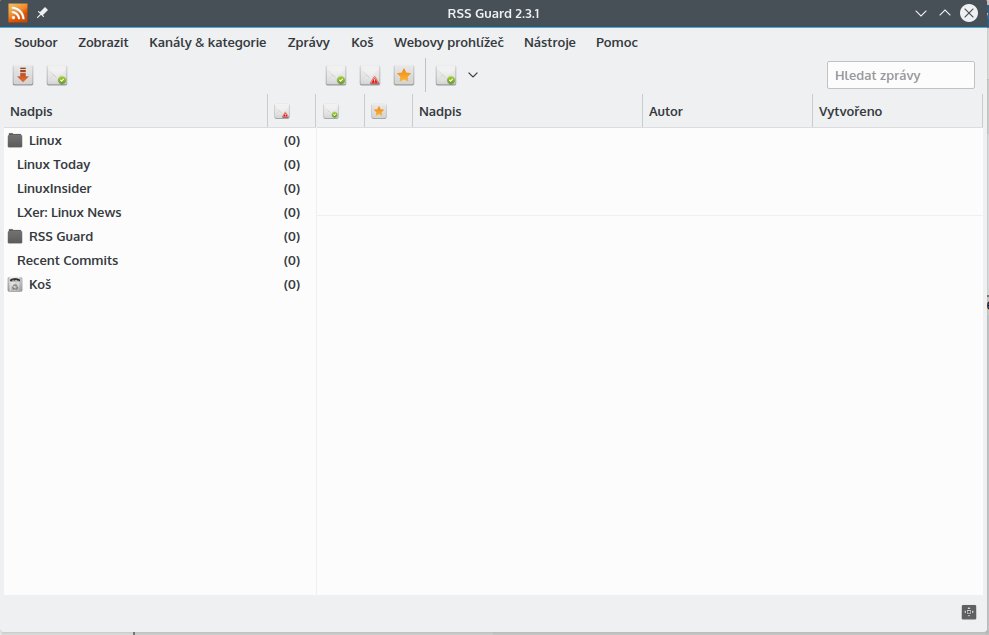Open the Nástroje menu
Viewport: 989px width, 635px height.
point(549,42)
